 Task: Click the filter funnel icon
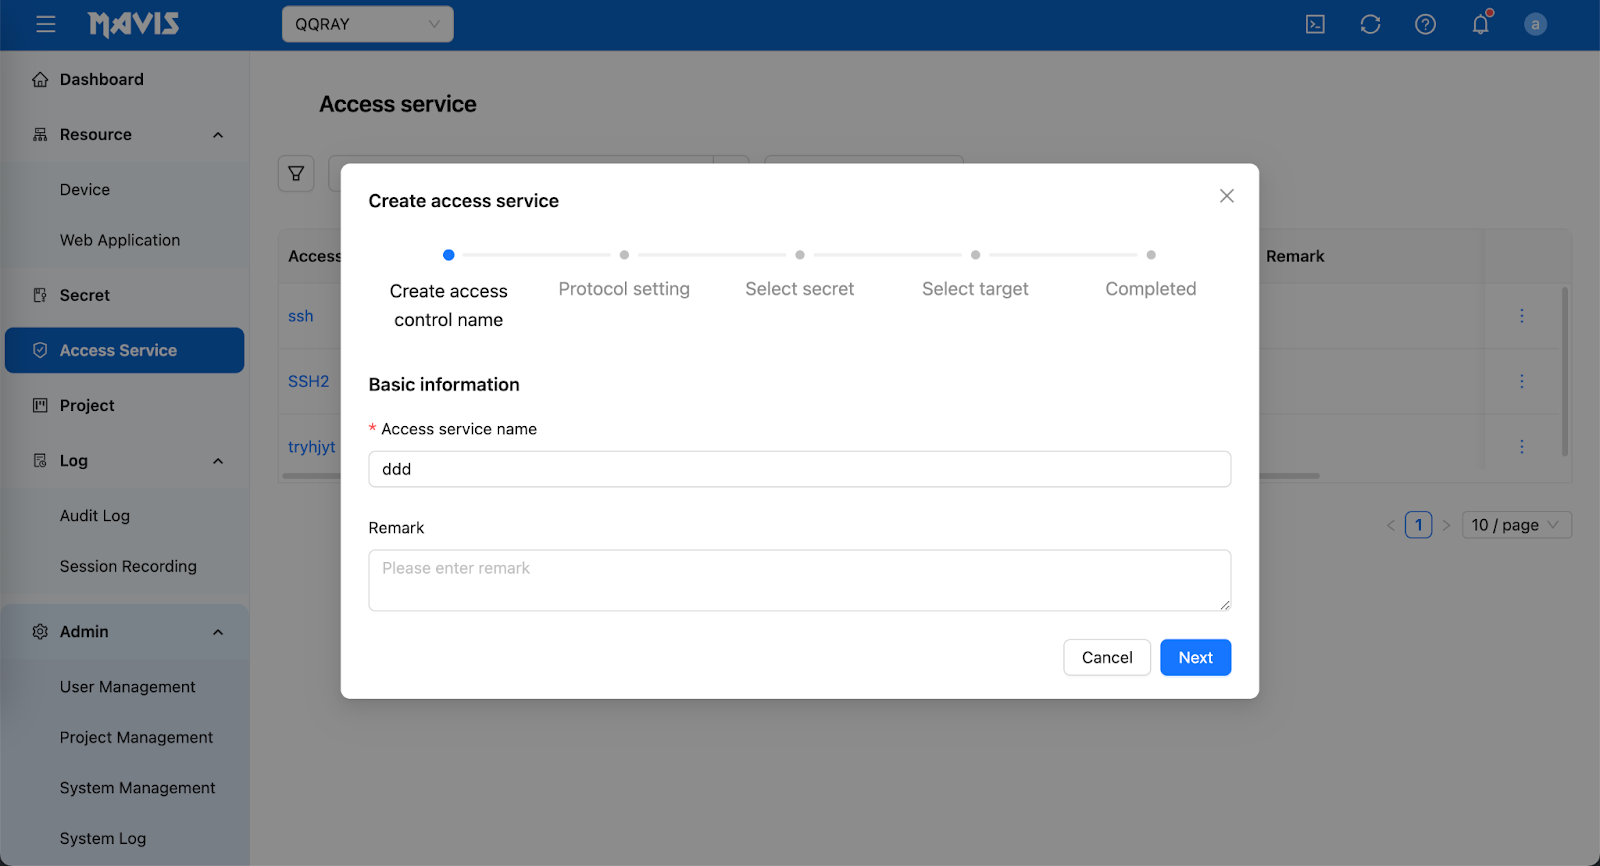[296, 173]
